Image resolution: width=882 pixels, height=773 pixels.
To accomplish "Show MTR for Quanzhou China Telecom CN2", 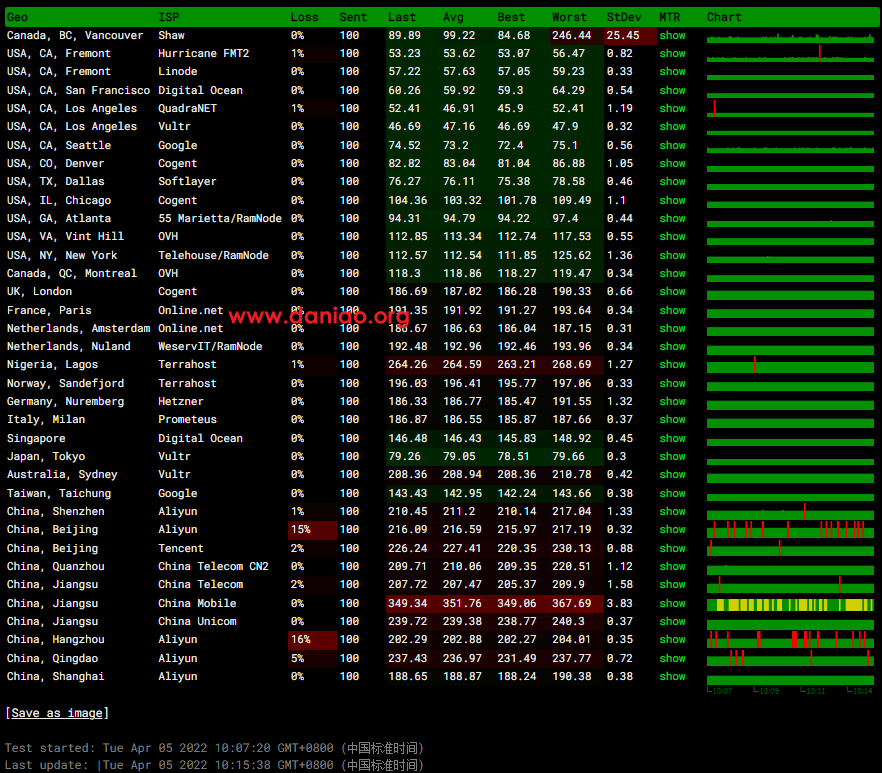I will (x=672, y=566).
